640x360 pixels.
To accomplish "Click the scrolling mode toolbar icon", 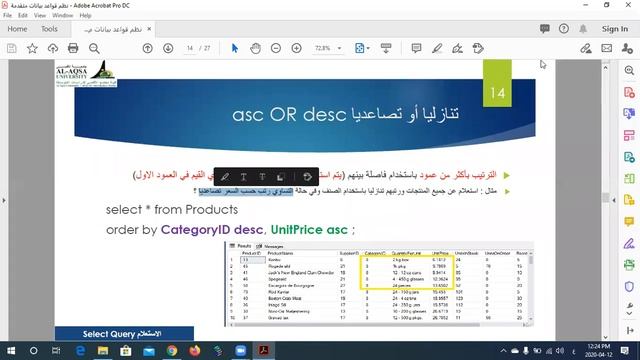I will (386, 49).
